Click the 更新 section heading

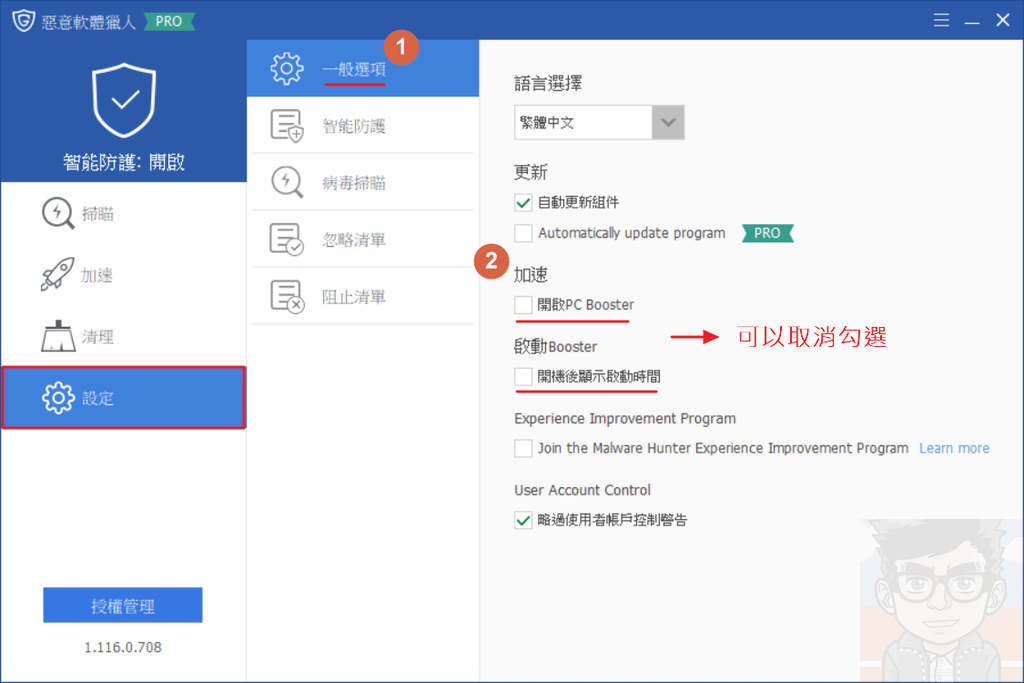tap(530, 172)
